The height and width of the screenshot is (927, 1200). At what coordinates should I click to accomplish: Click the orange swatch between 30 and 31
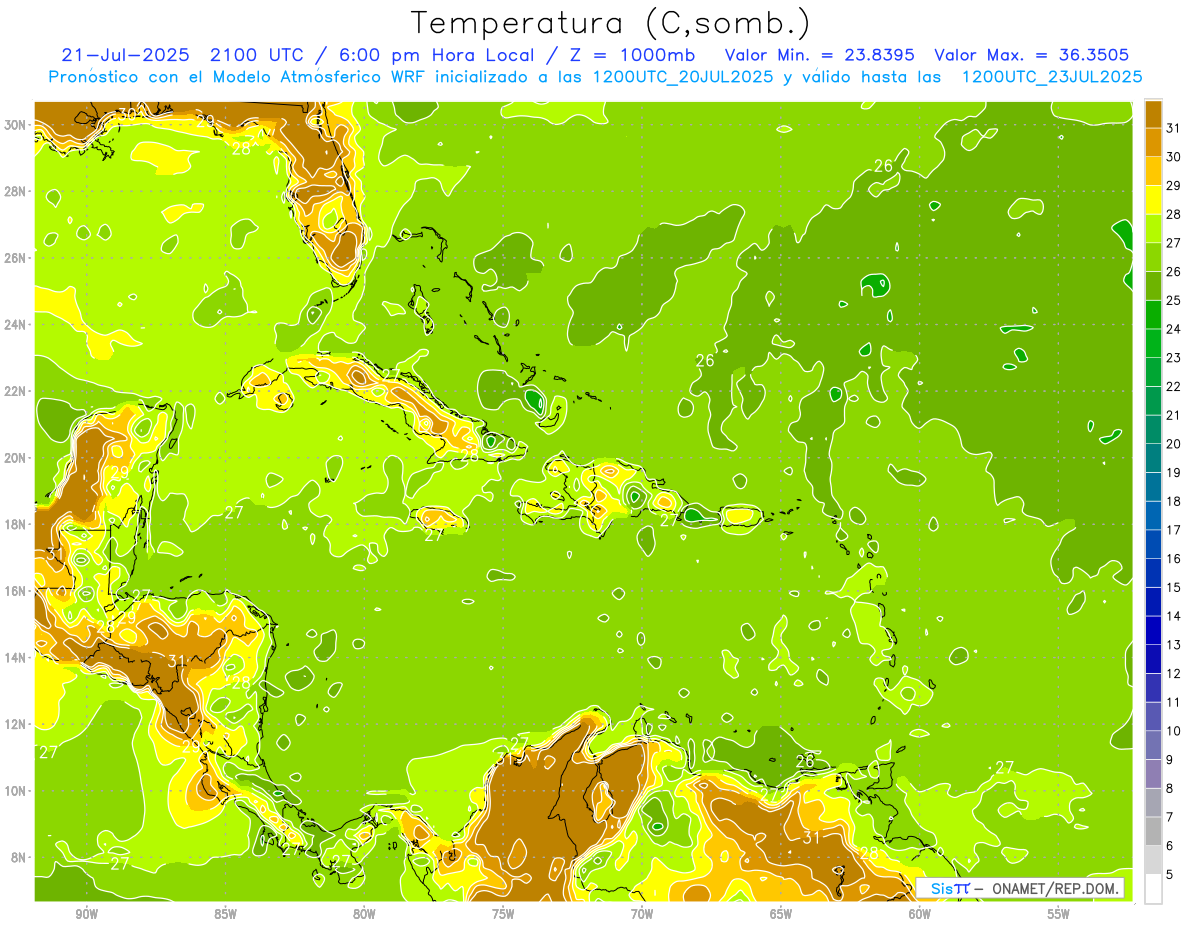[x=1154, y=143]
